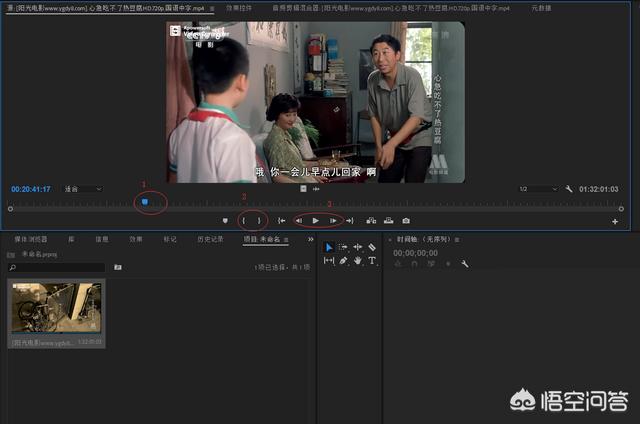Click the 未命名.prproj project file label
This screenshot has width=640, height=424.
point(39,254)
